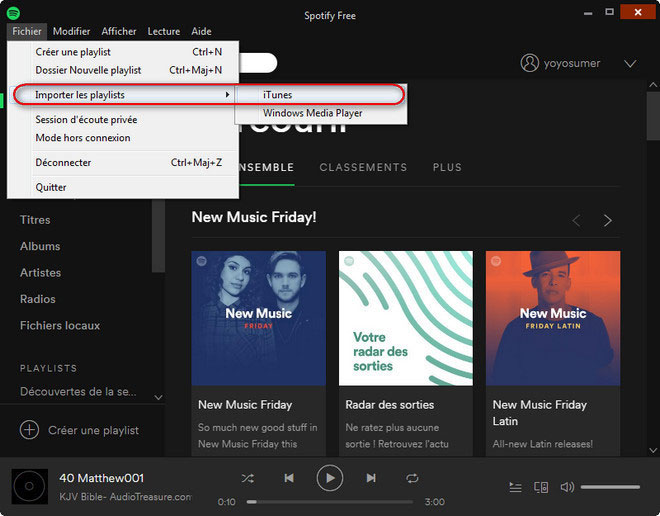
Task: Open the play queue icon
Action: (515, 487)
